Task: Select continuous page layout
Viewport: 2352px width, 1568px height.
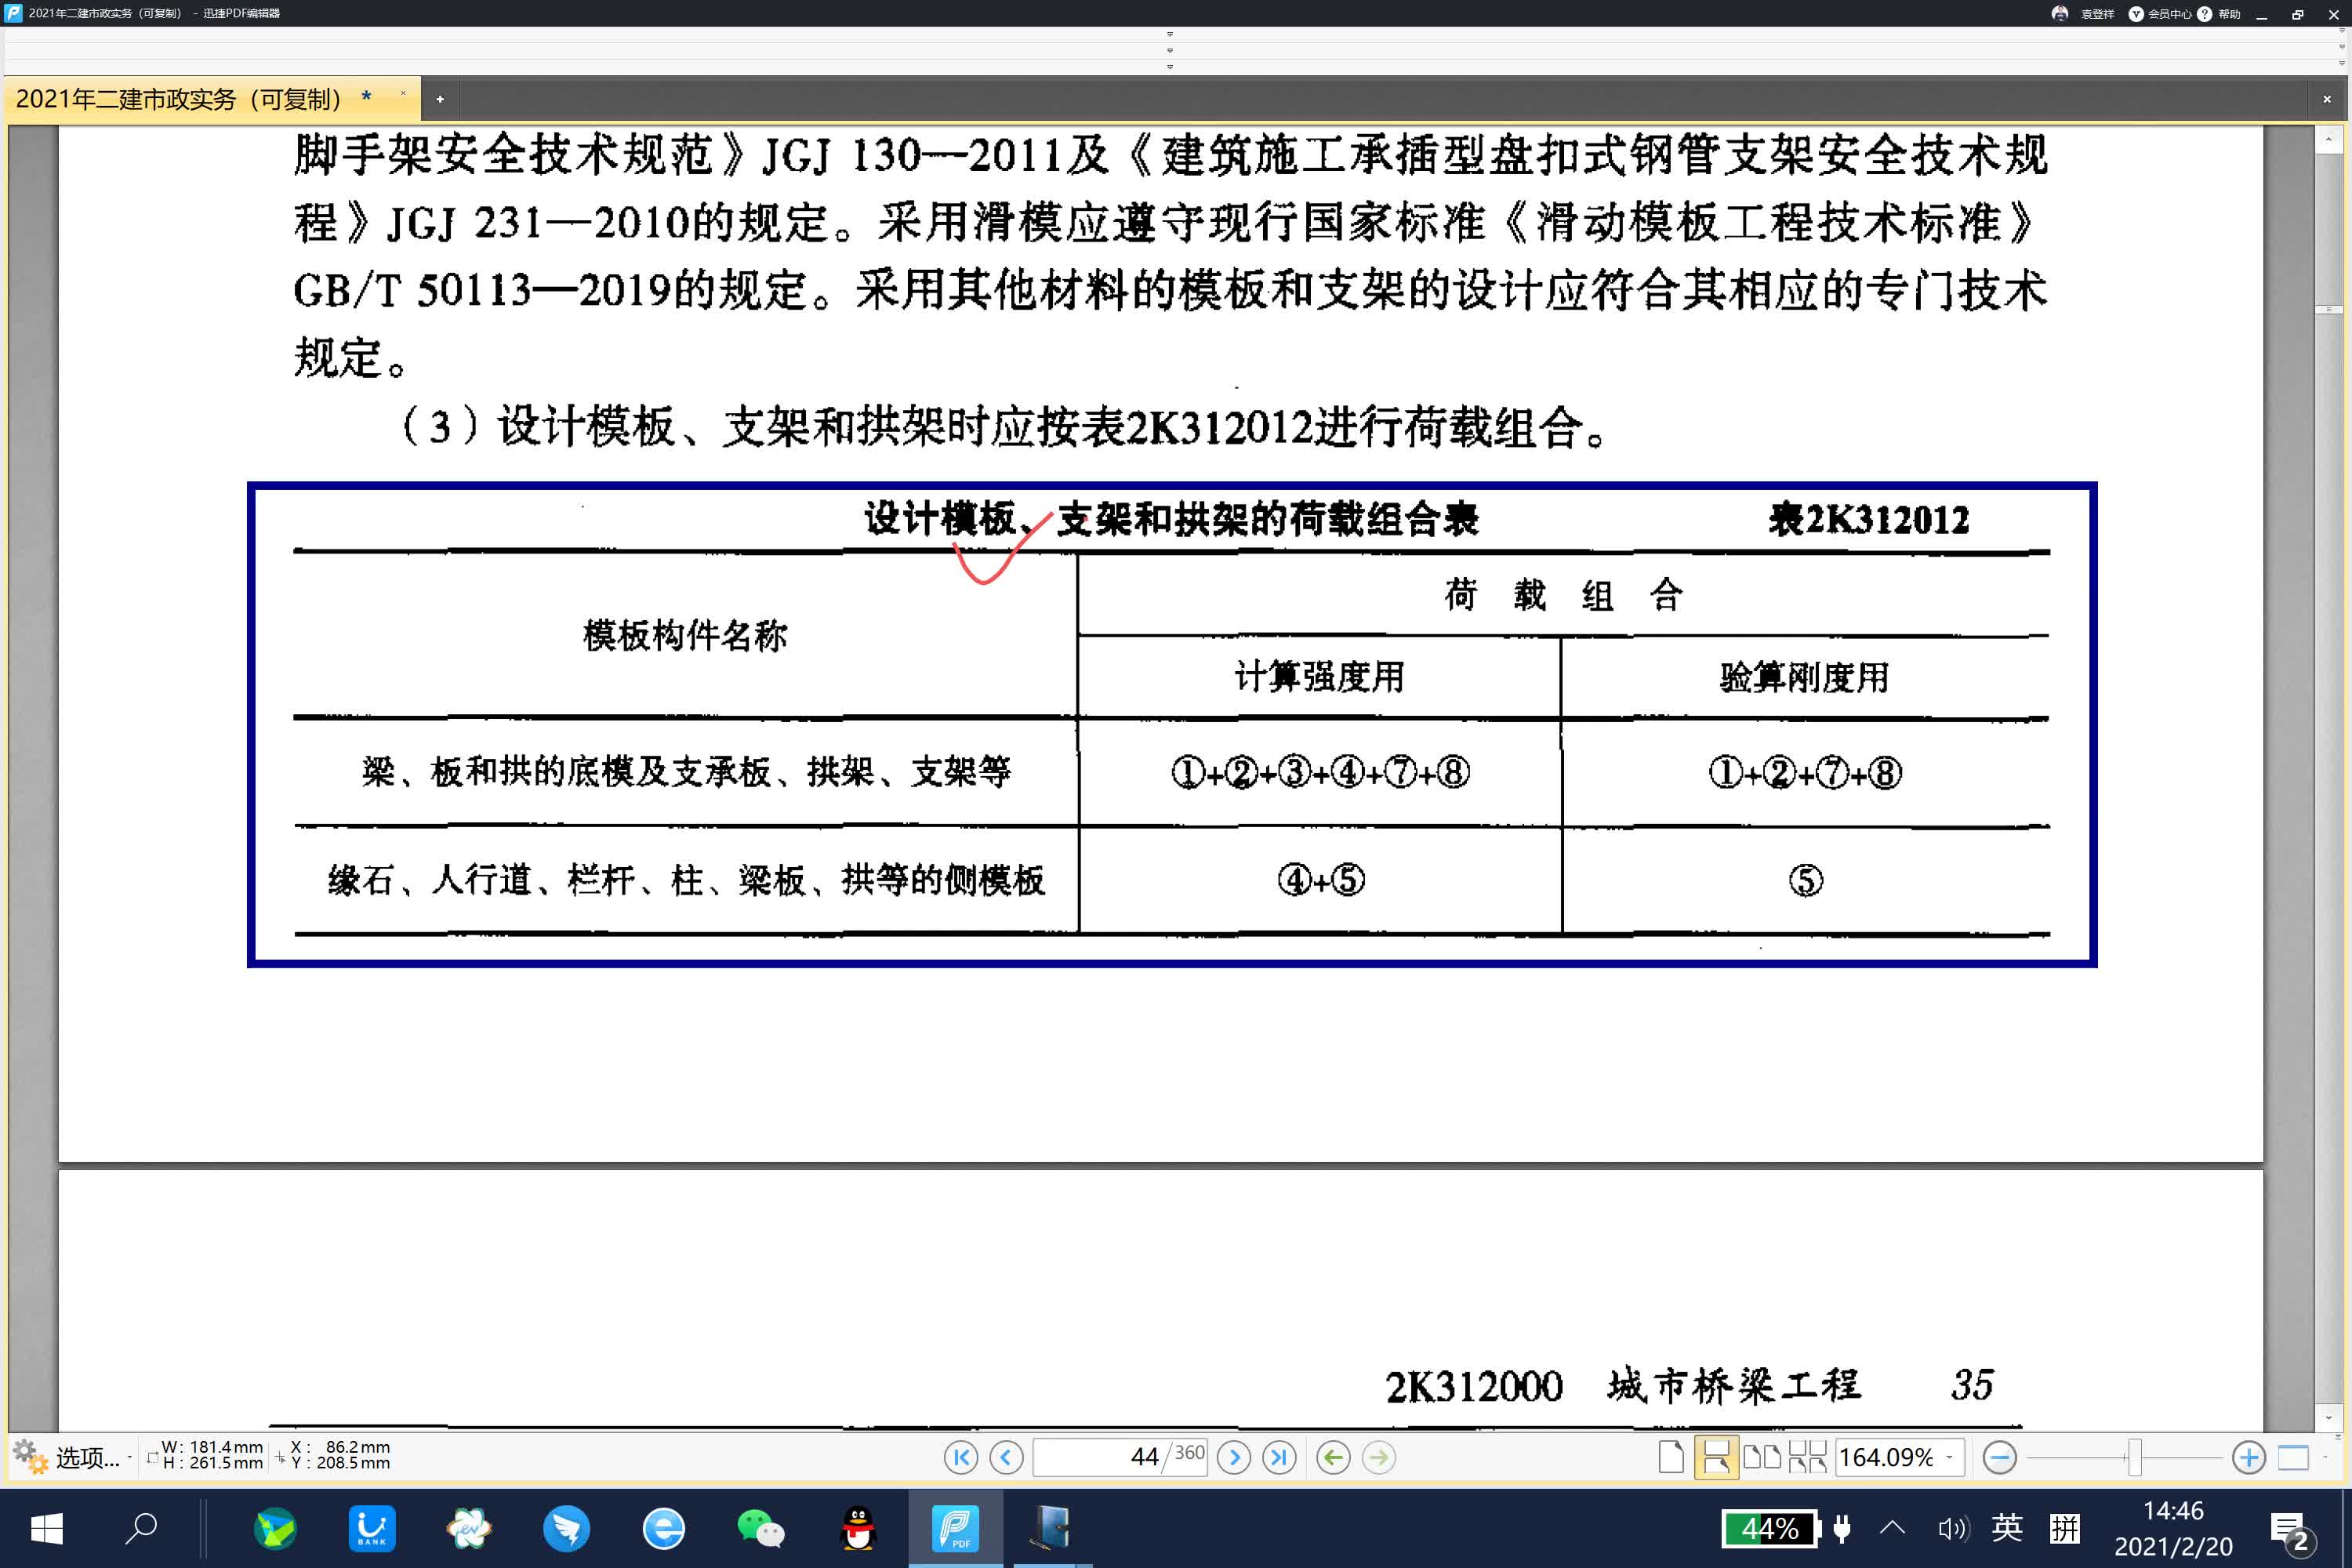Action: (x=1716, y=1457)
